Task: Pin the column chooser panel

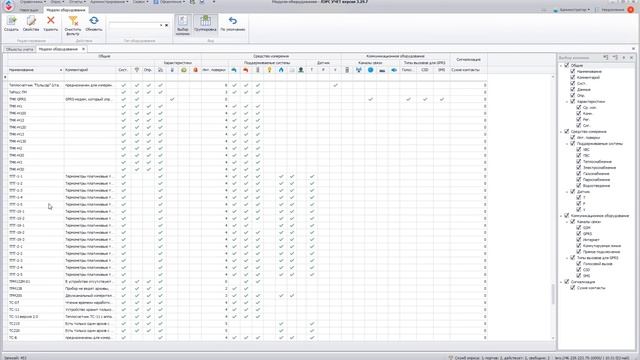Action: pos(624,58)
